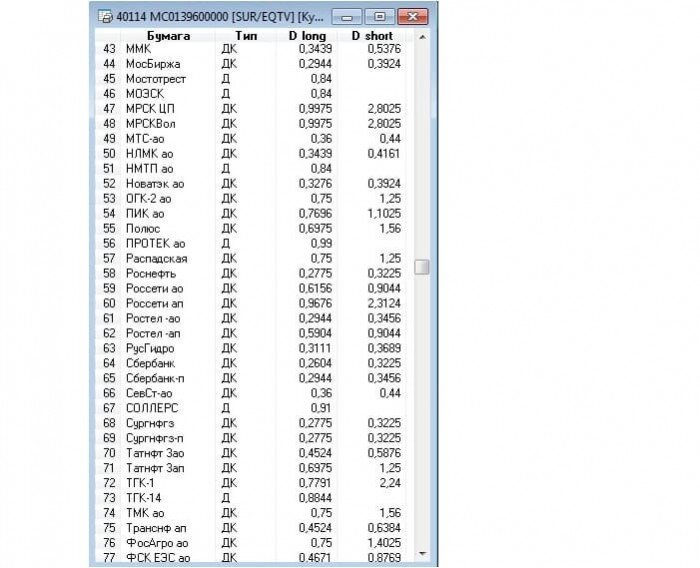Viewport: 700px width, 568px height.
Task: Select the НЛМК ао row
Action: click(x=251, y=154)
